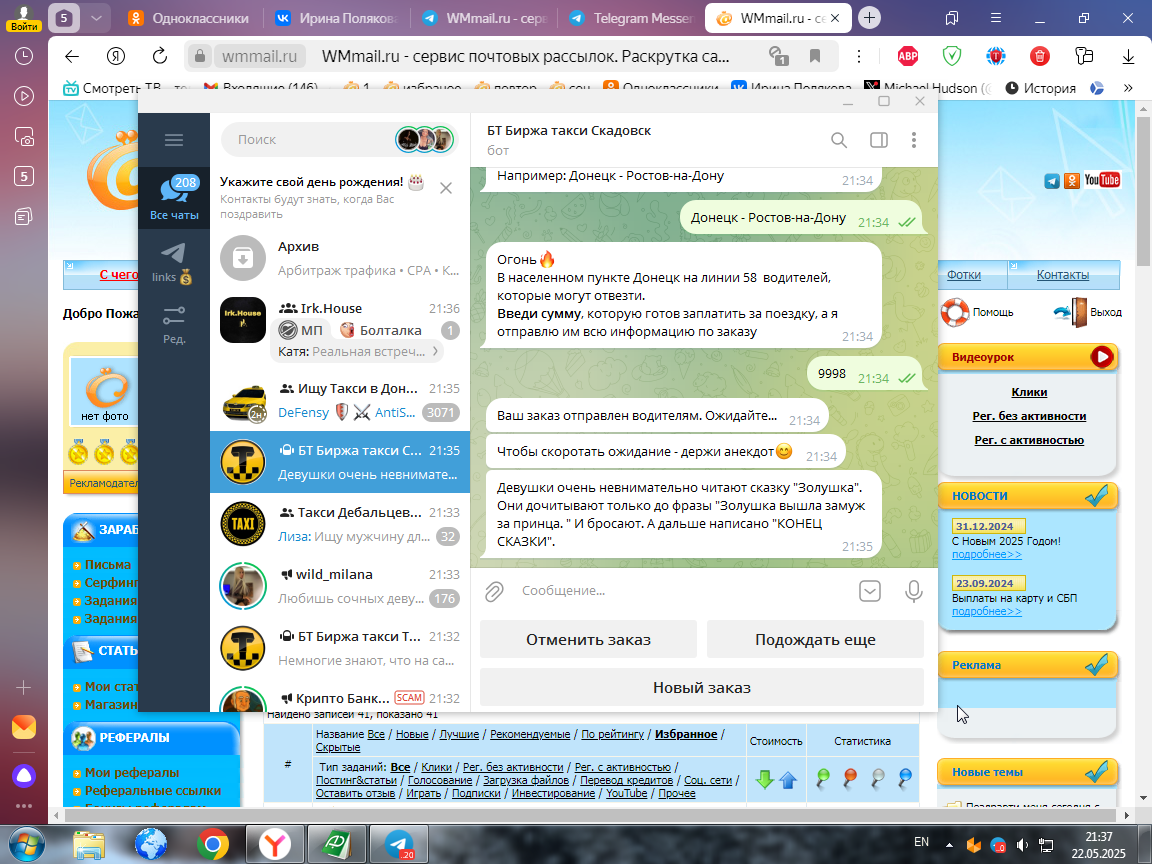
Task: Open the "Архив" archive chat folder
Action: 339,258
